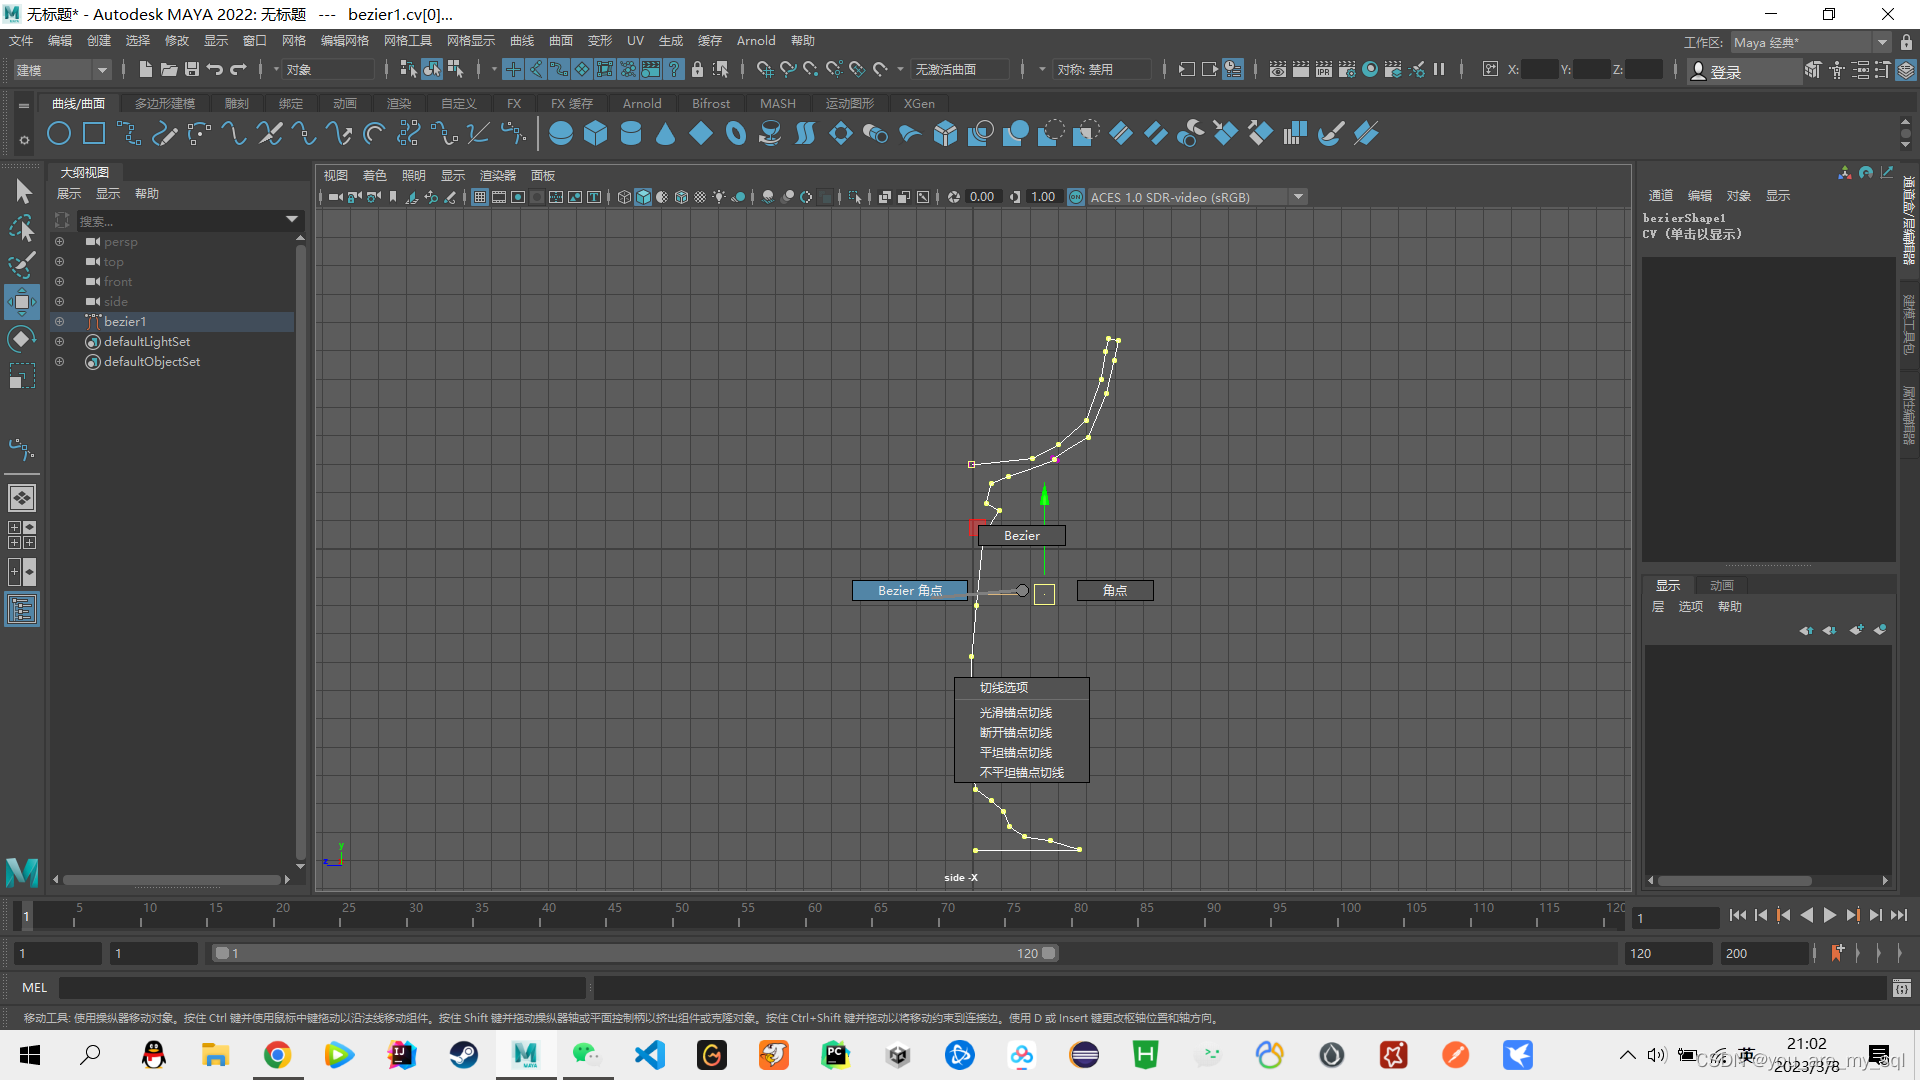The image size is (1920, 1080).
Task: Open the 多边形建模 shelf tab
Action: pos(165,103)
